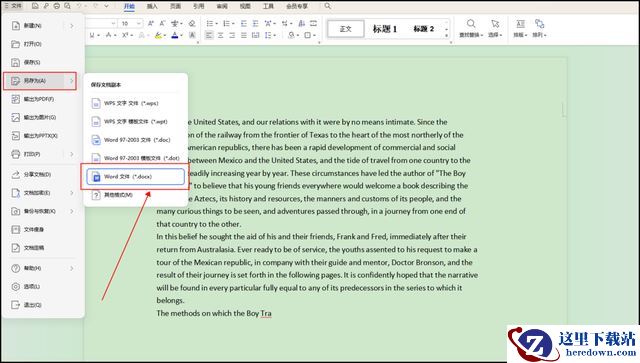The image size is (640, 363).
Task: Switch to the 视图 (View) ribbon tab
Action: point(245,6)
